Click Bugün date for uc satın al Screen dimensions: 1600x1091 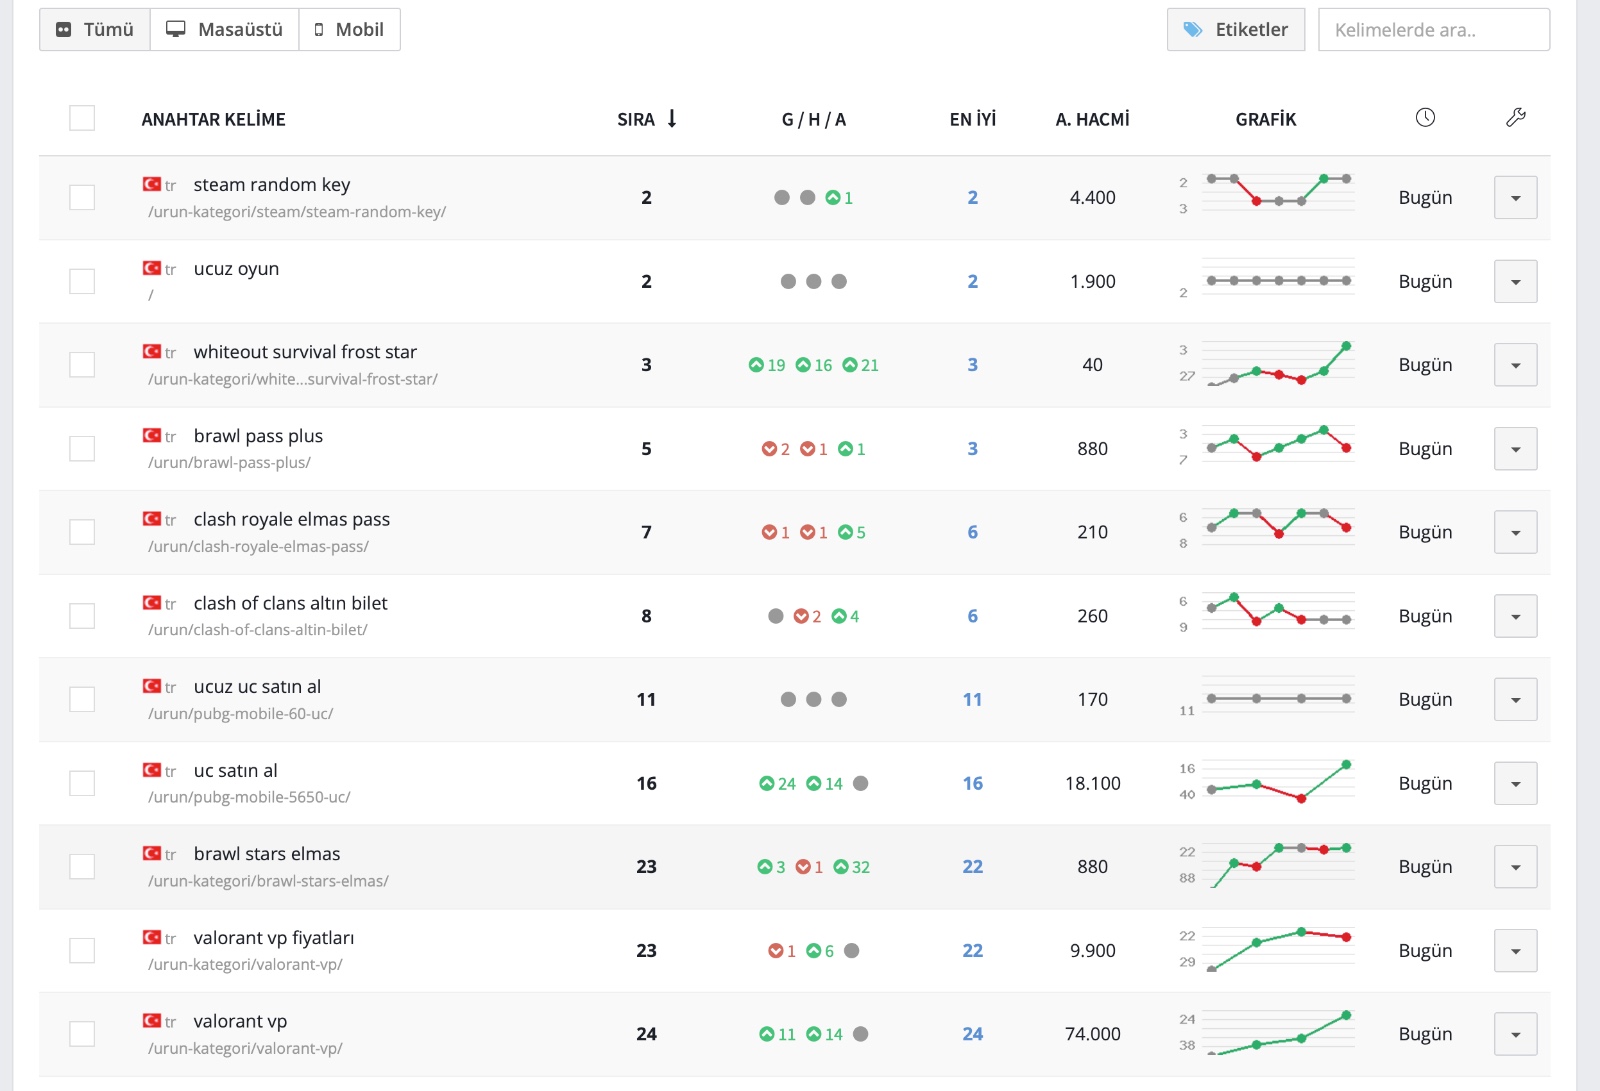(1425, 783)
